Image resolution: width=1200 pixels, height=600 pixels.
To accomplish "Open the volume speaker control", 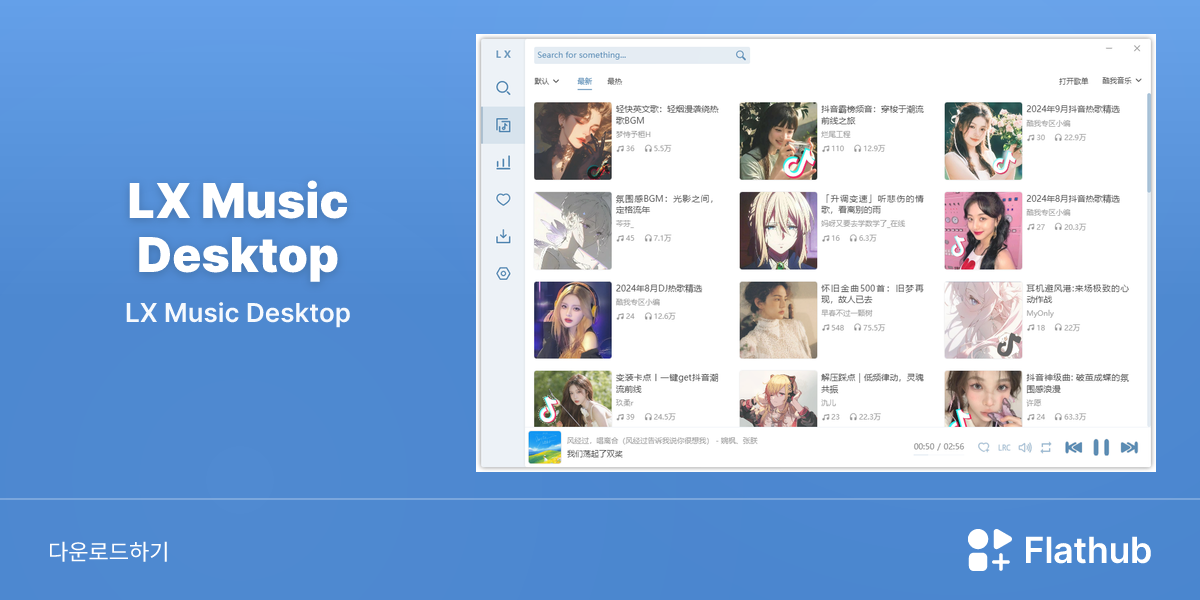I will pyautogui.click(x=1025, y=448).
